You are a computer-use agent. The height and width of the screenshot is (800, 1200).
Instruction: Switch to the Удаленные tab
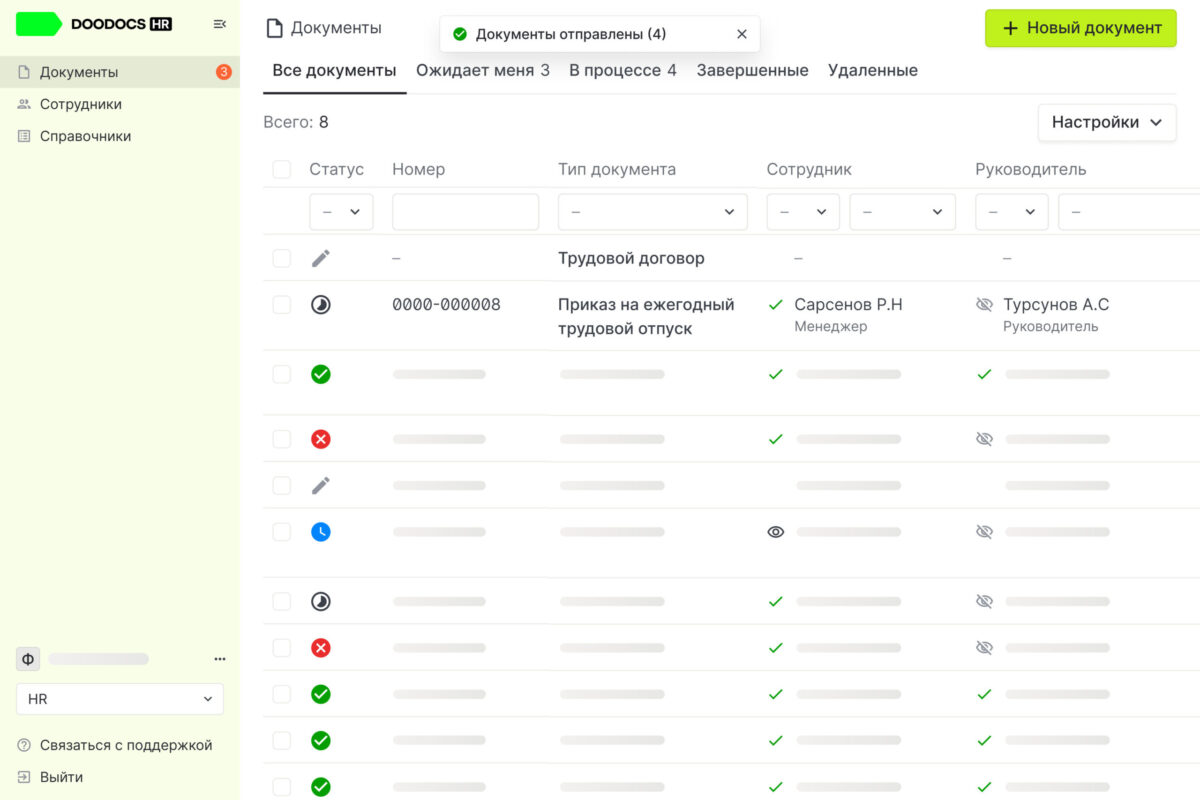pyautogui.click(x=873, y=70)
